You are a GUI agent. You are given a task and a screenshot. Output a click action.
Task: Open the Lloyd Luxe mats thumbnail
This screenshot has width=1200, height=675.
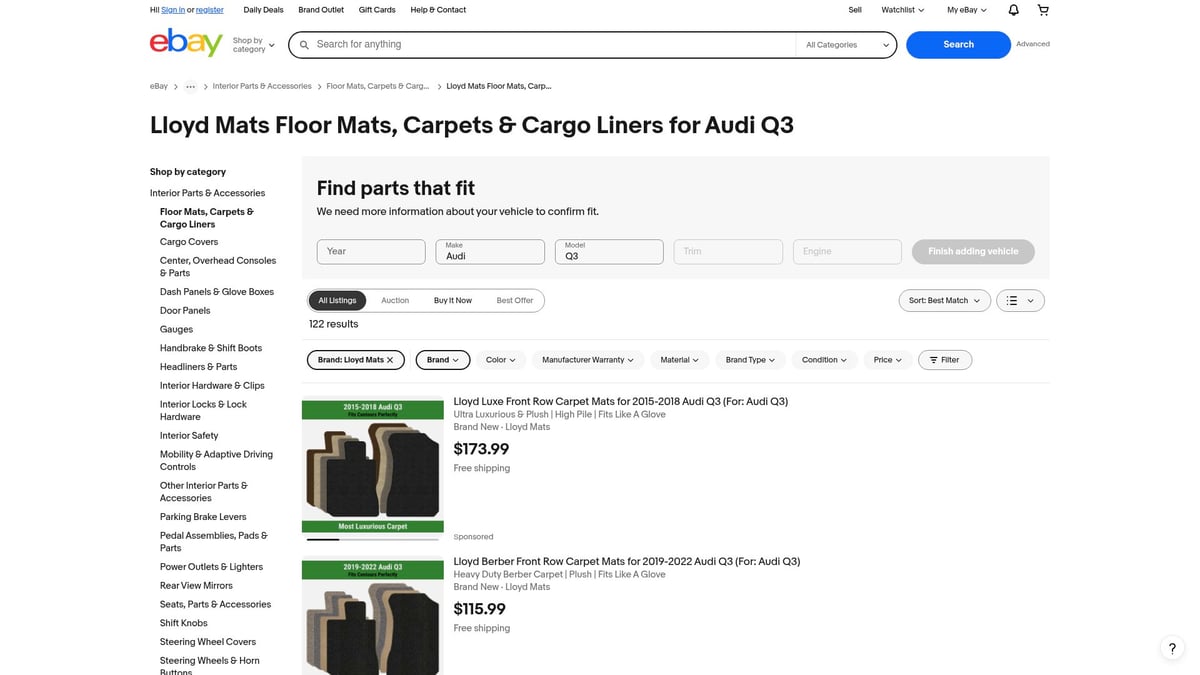[372, 468]
